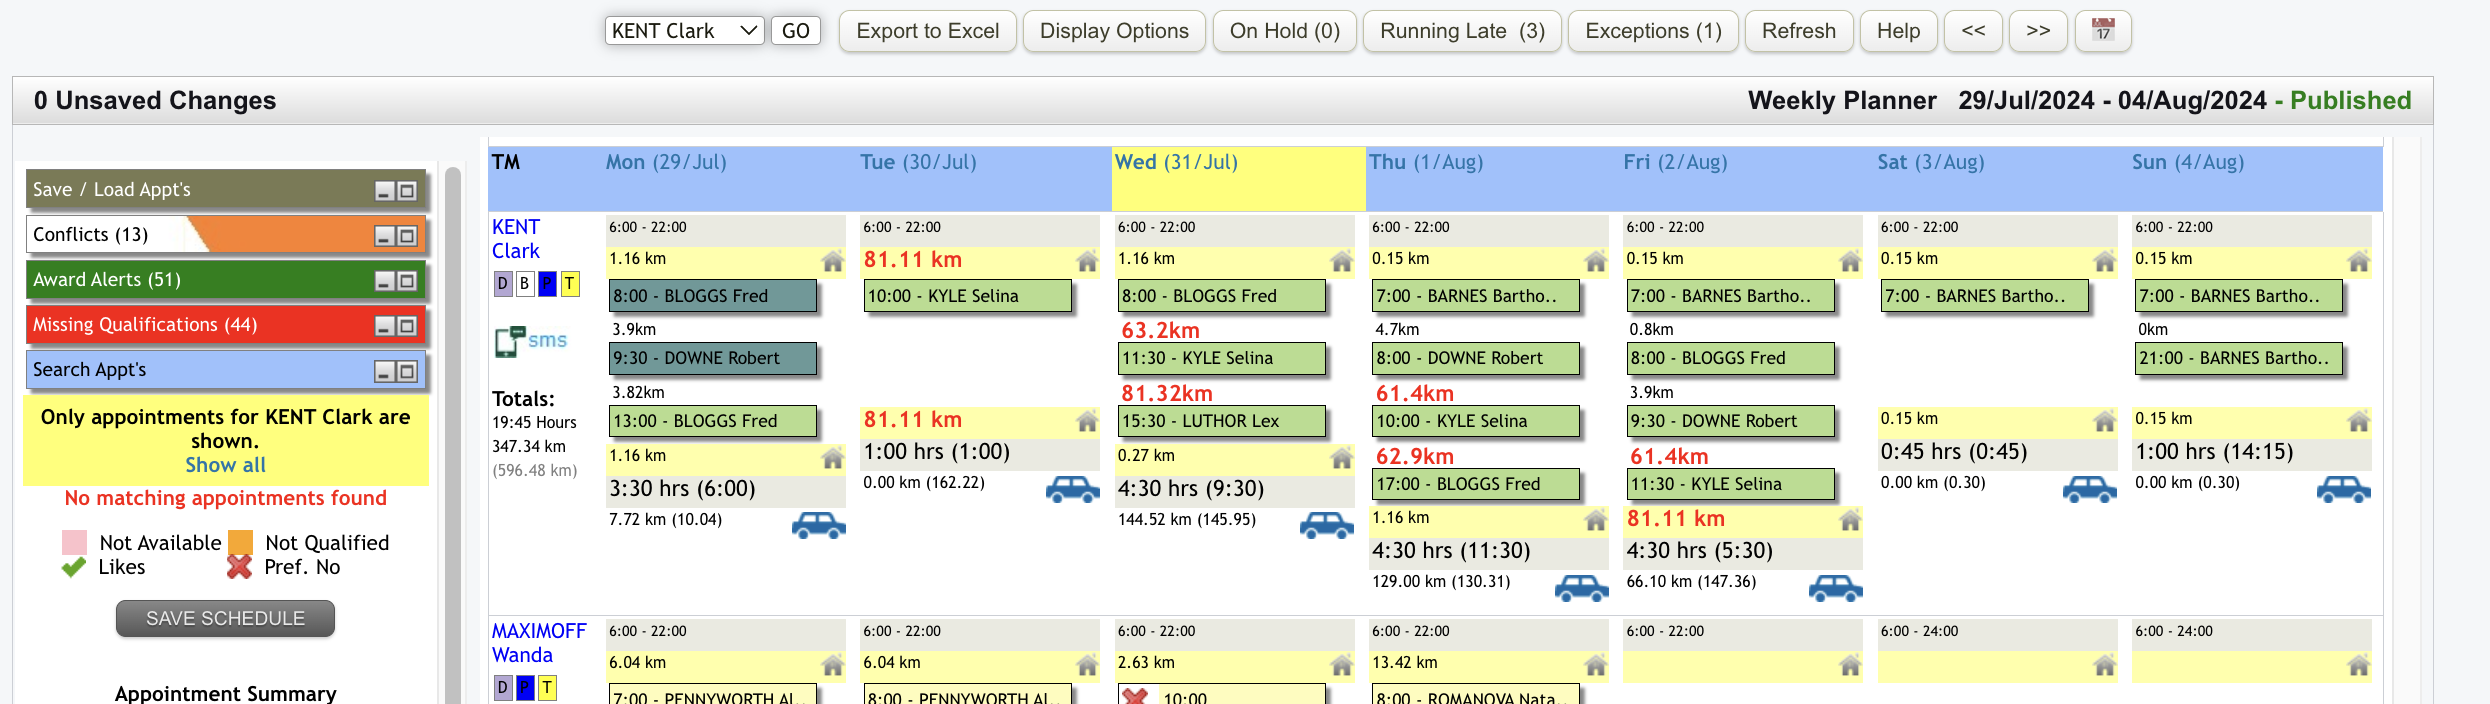Click the home icon on Monday's bottom 1.16 km row
This screenshot has width=2490, height=704.
833,458
